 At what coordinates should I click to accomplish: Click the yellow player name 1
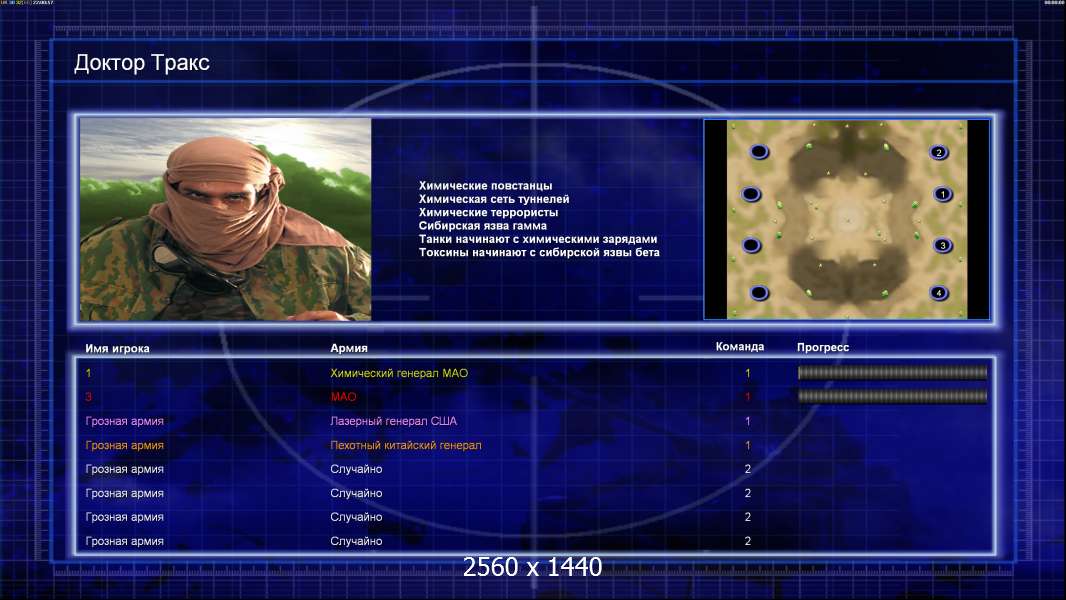pyautogui.click(x=88, y=373)
